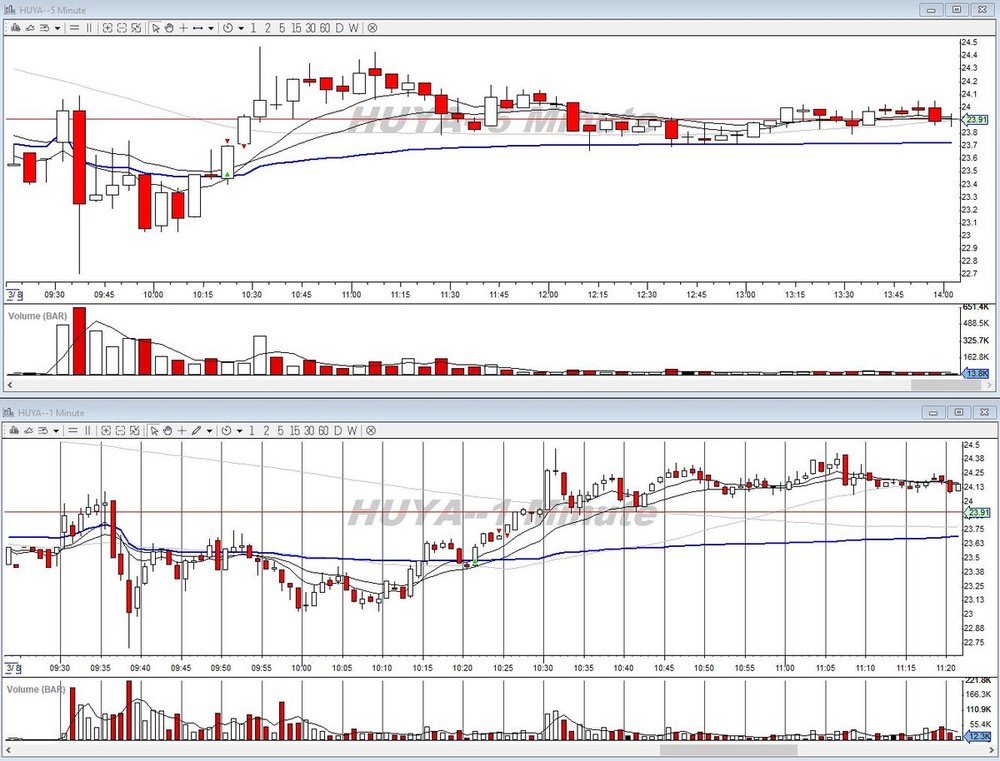
Task: Select the crosshair tool in 5 Minute toolbar
Action: (184, 28)
